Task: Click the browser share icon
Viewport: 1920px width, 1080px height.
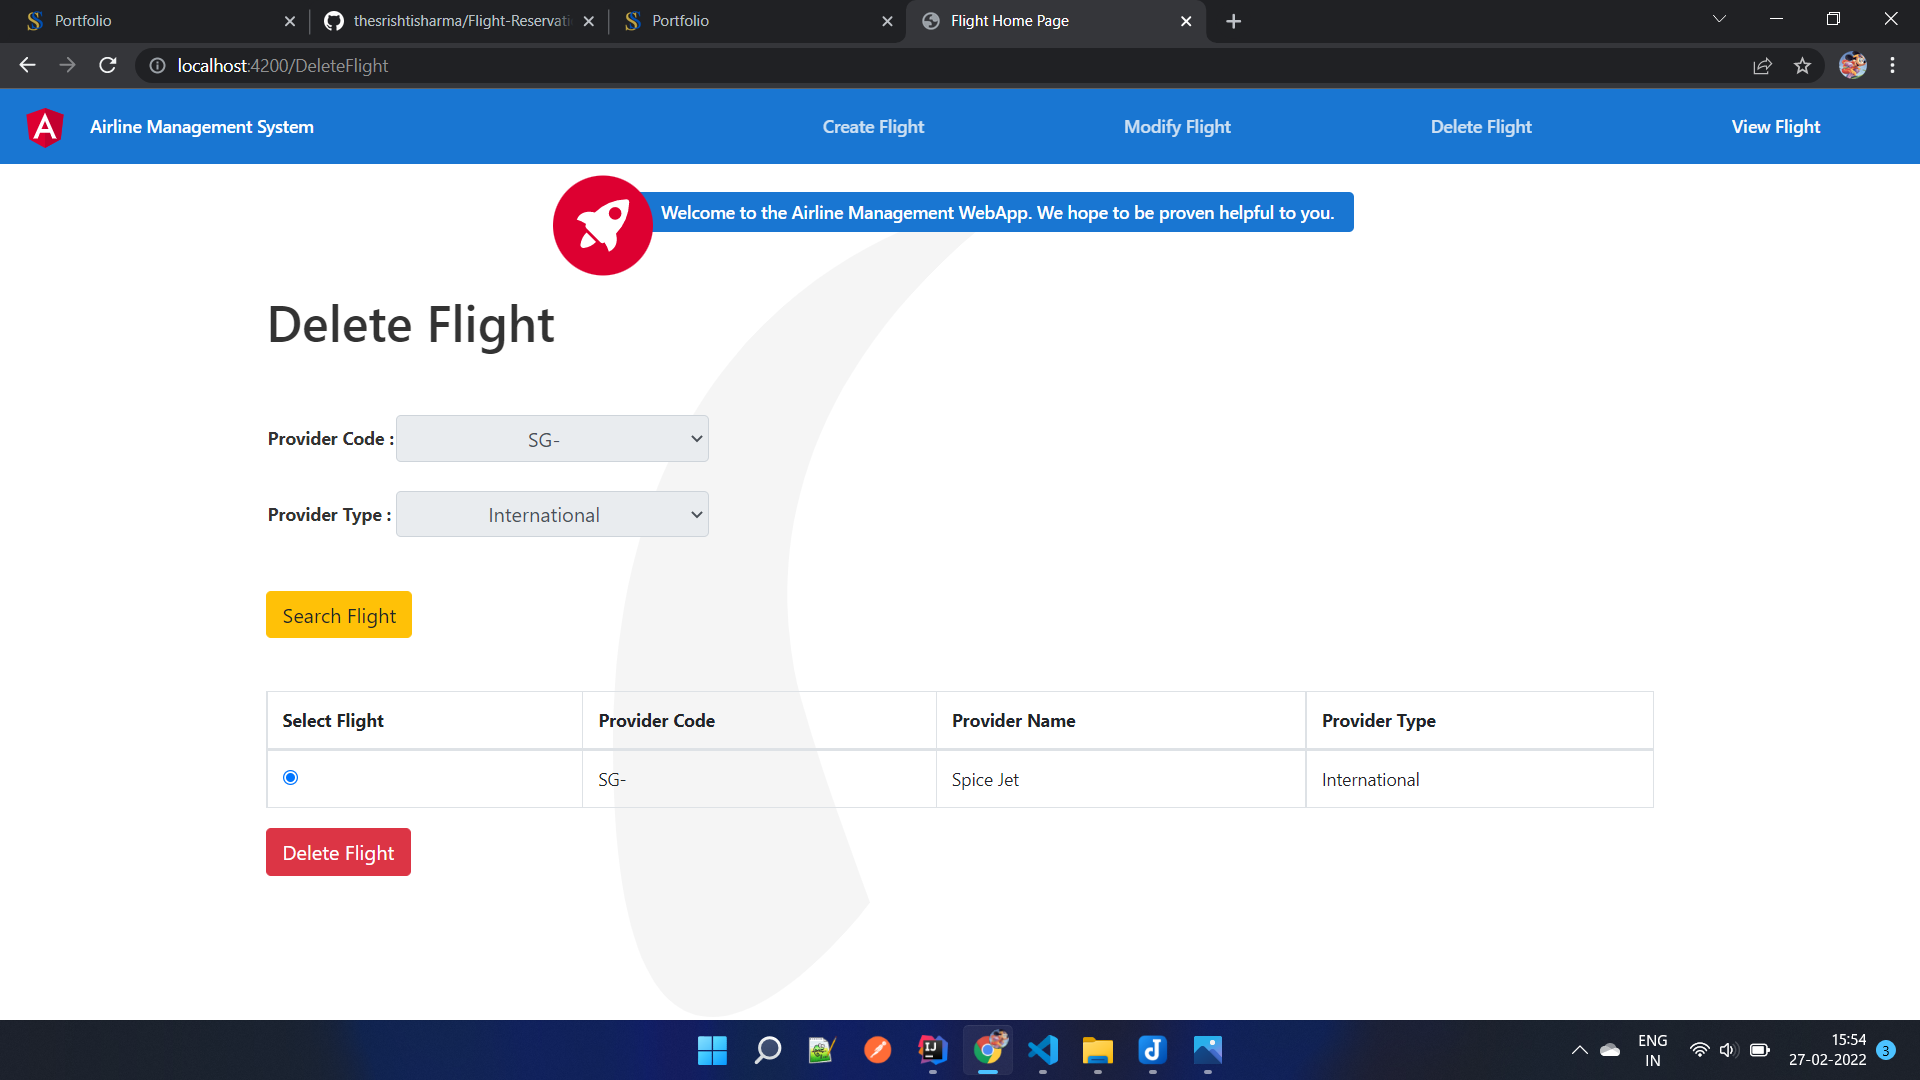Action: coord(1762,66)
